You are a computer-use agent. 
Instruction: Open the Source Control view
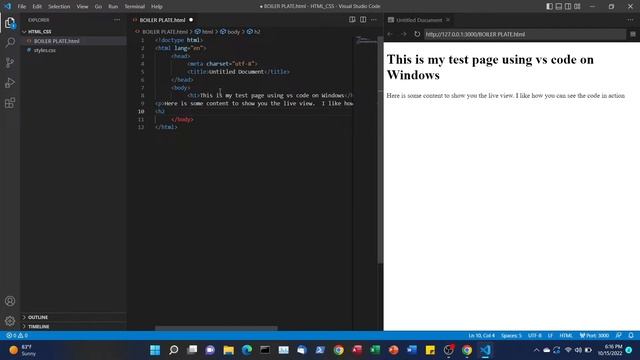point(10,62)
